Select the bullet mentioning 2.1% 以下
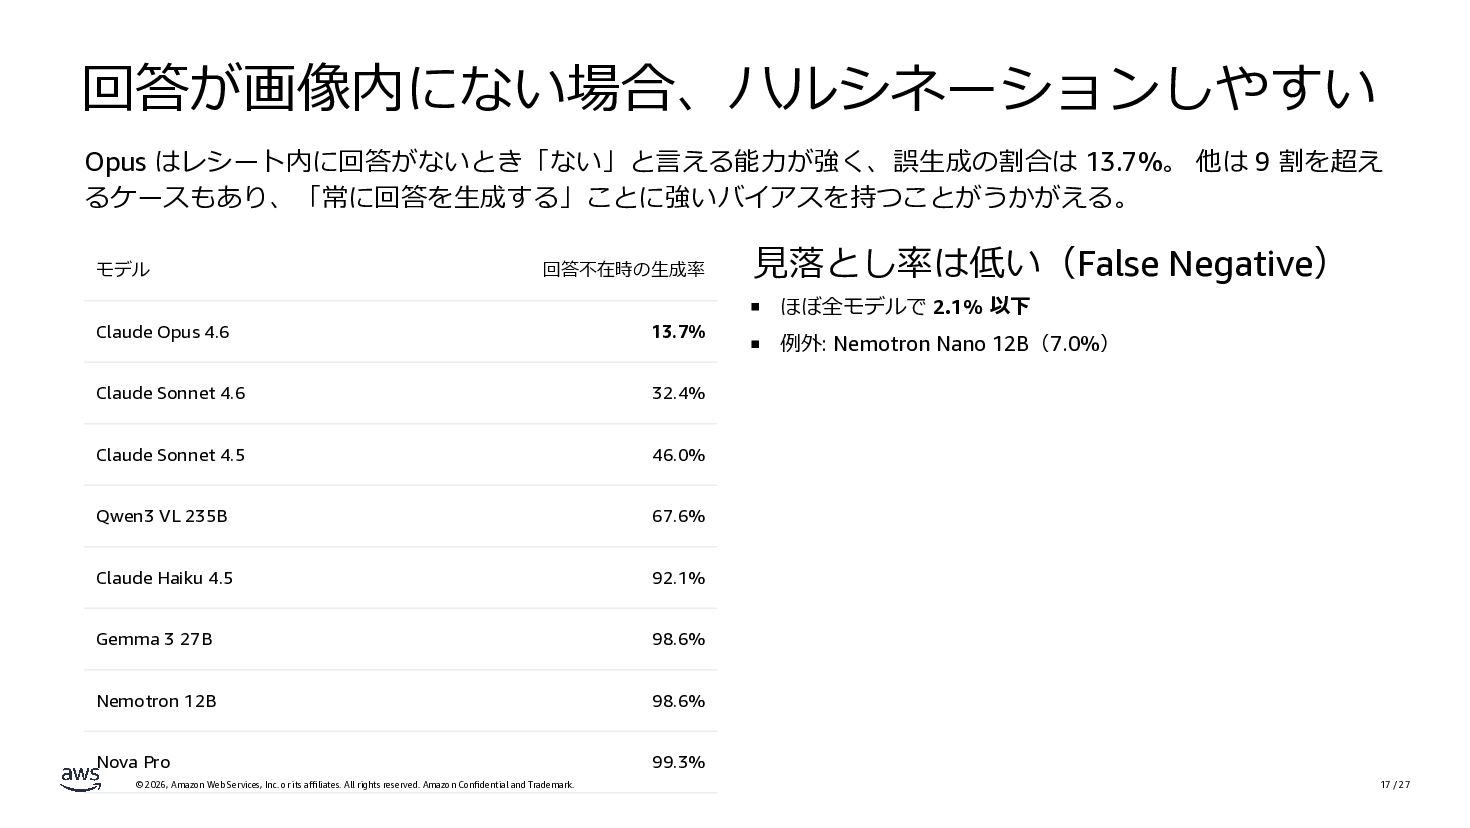The width and height of the screenshot is (1470, 828). point(904,306)
